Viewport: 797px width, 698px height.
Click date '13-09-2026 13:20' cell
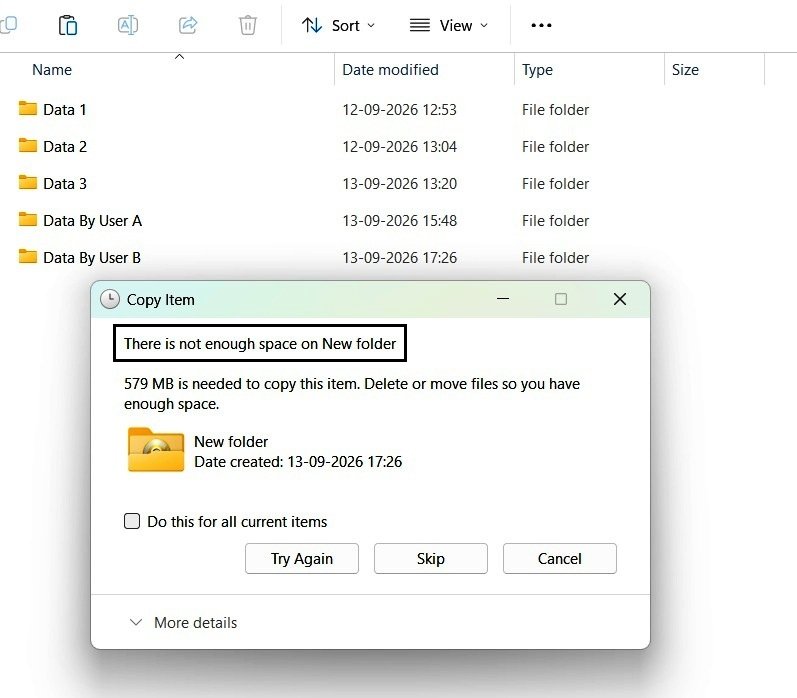pyautogui.click(x=400, y=184)
